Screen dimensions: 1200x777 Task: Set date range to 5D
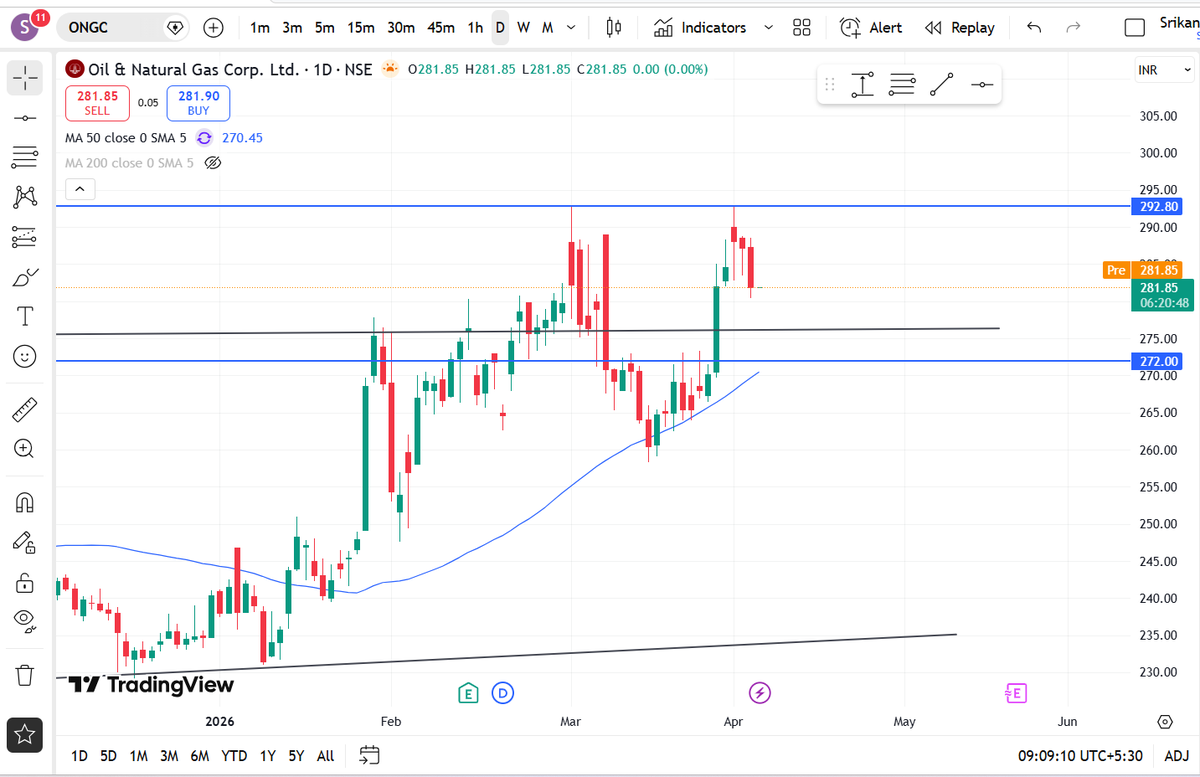click(108, 756)
